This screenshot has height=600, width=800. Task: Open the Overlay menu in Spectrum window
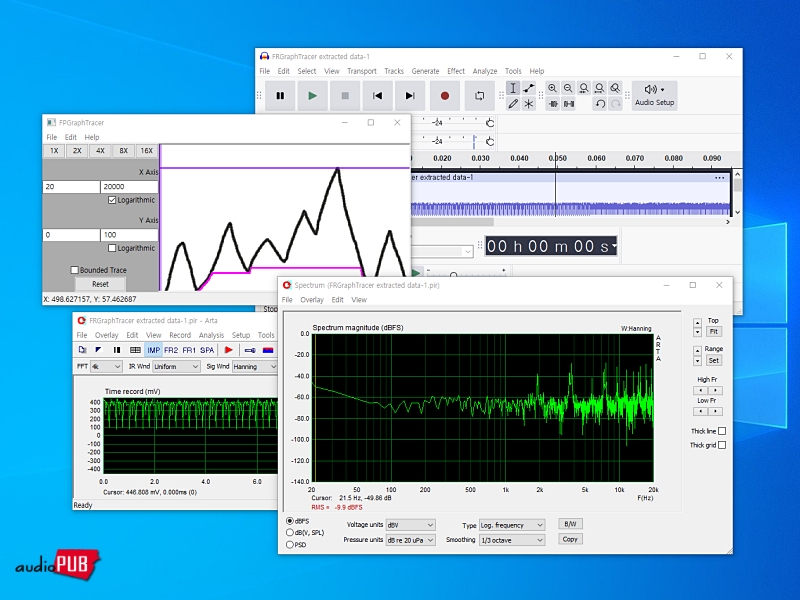[312, 300]
